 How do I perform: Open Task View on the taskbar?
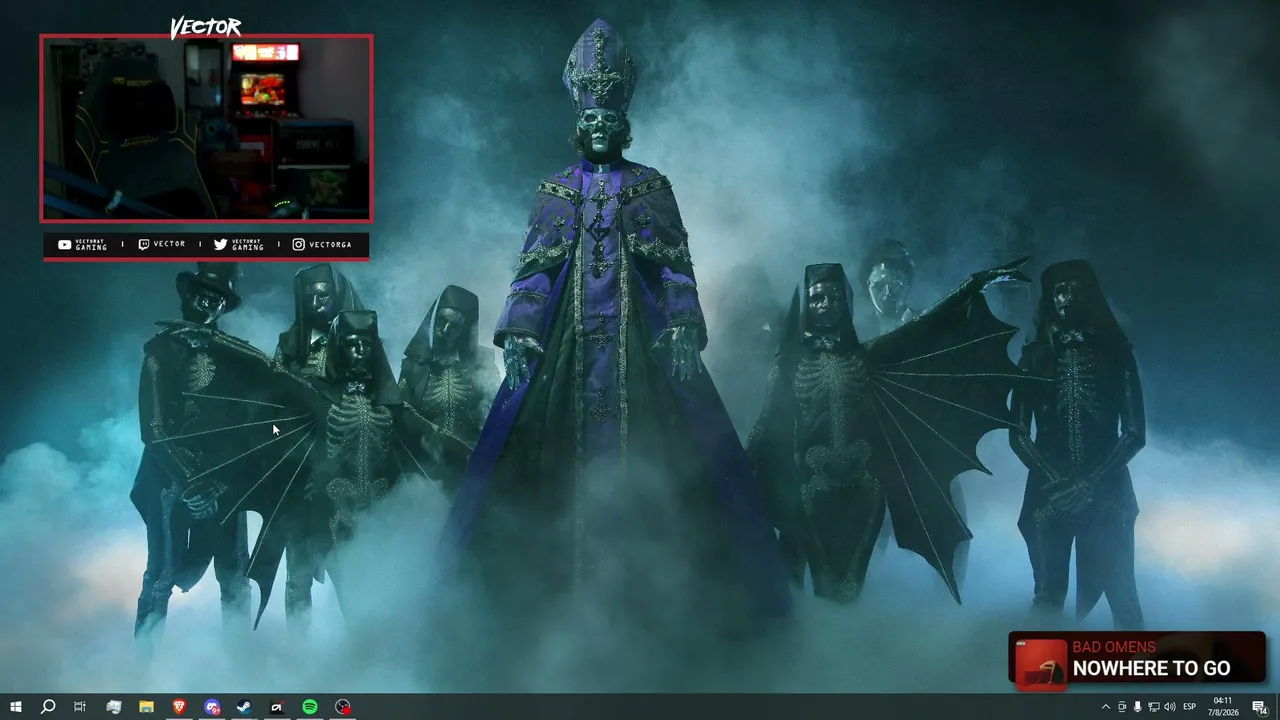80,707
